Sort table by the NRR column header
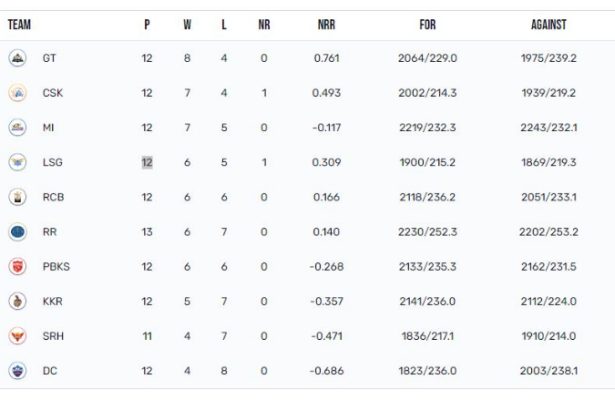This screenshot has height=410, width=615. click(x=326, y=25)
